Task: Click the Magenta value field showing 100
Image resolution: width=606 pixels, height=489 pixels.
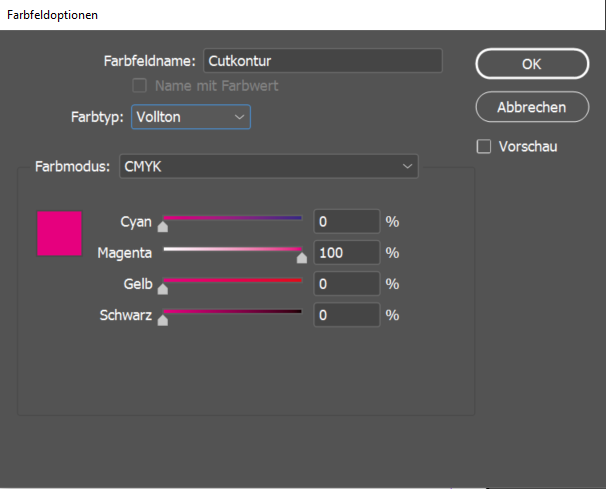Action: [346, 253]
